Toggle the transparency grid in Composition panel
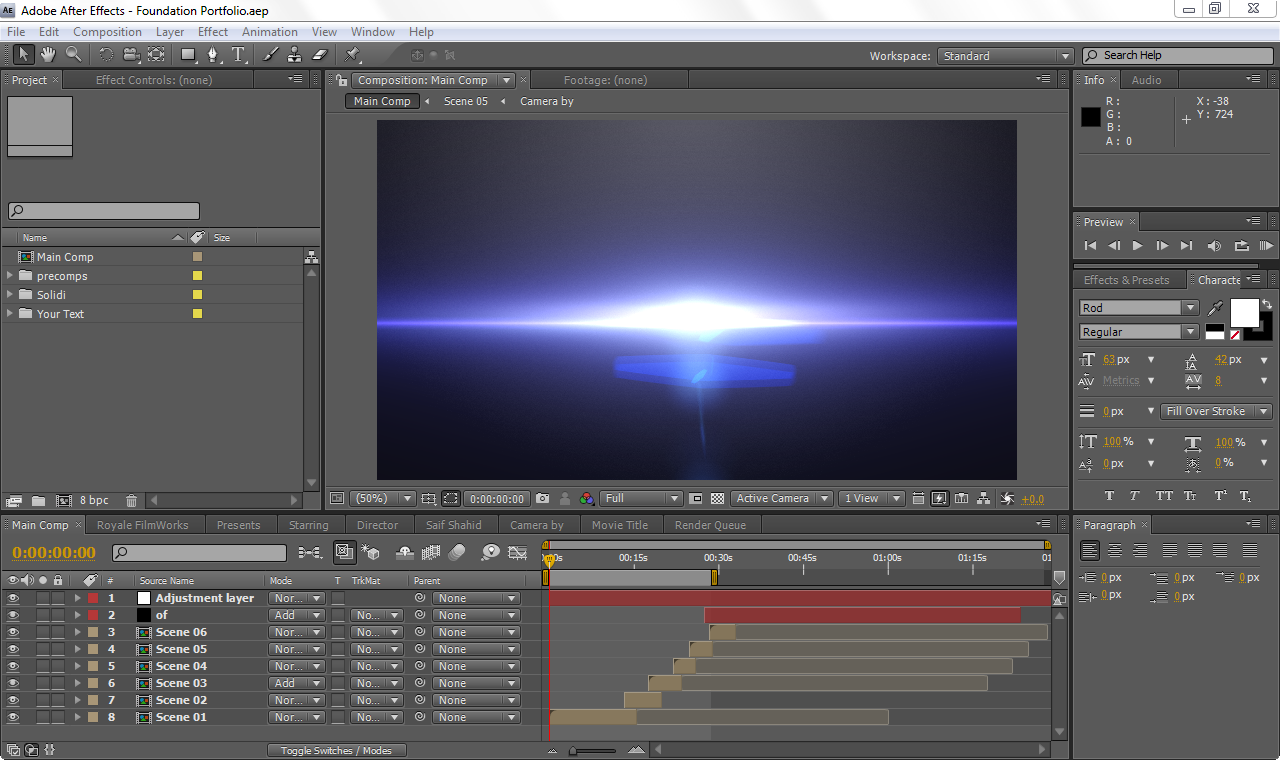Screen dimensions: 1280x760 718,497
